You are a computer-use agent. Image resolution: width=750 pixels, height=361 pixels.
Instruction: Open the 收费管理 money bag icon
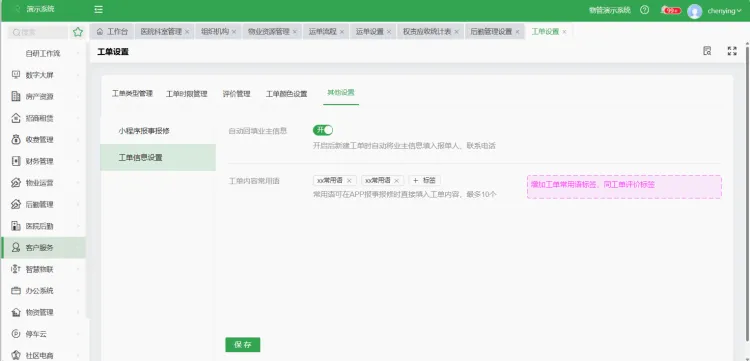16,139
